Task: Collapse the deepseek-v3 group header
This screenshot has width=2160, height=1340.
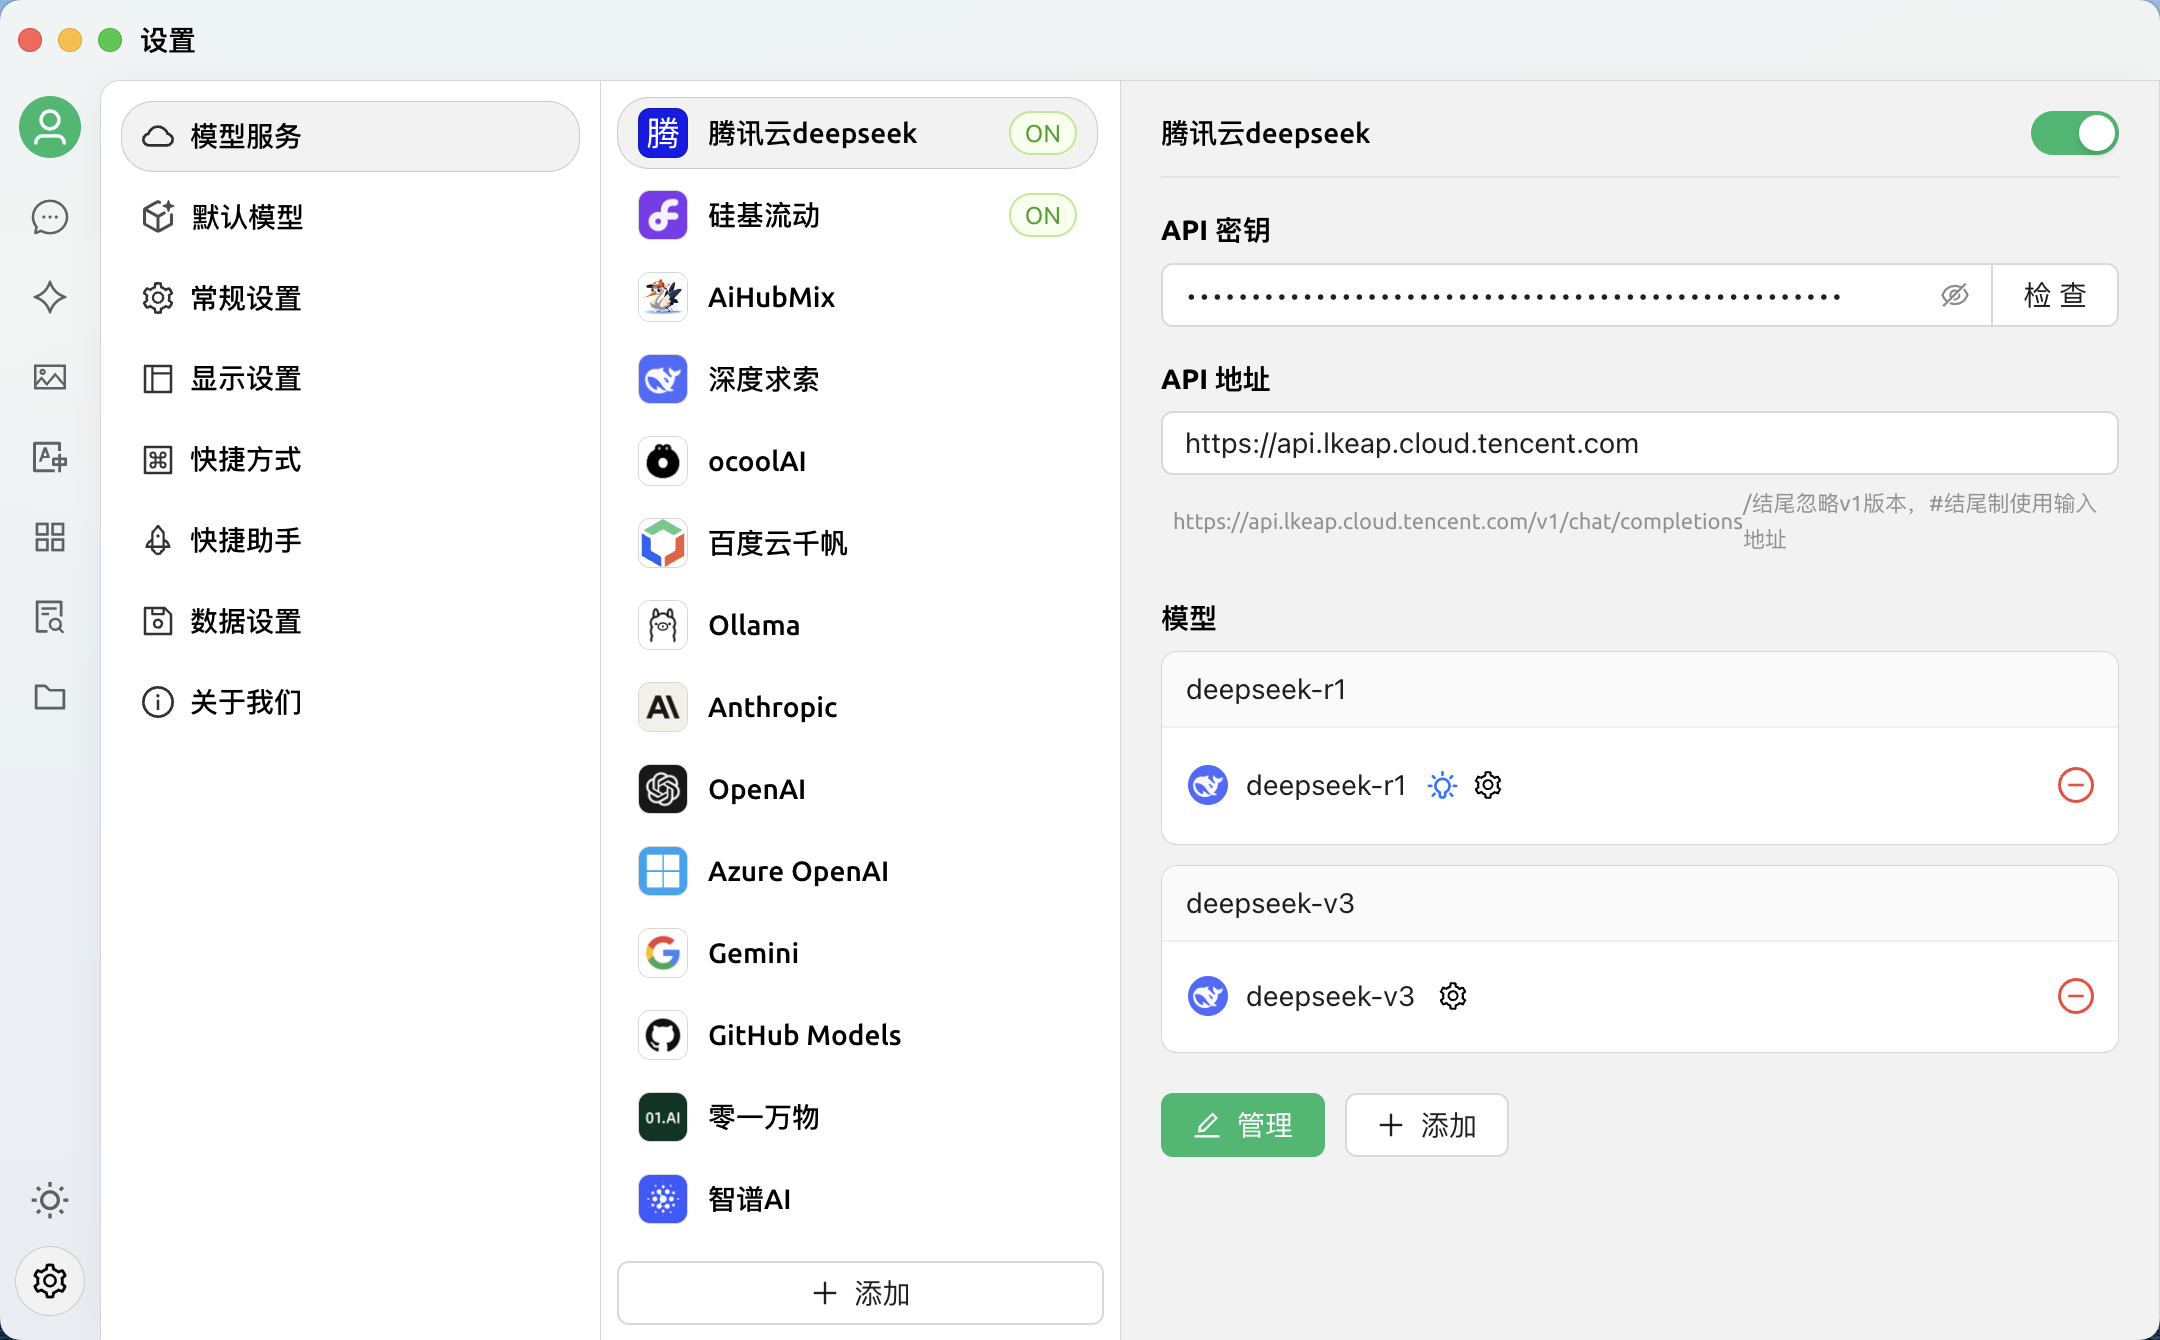Action: 1640,904
